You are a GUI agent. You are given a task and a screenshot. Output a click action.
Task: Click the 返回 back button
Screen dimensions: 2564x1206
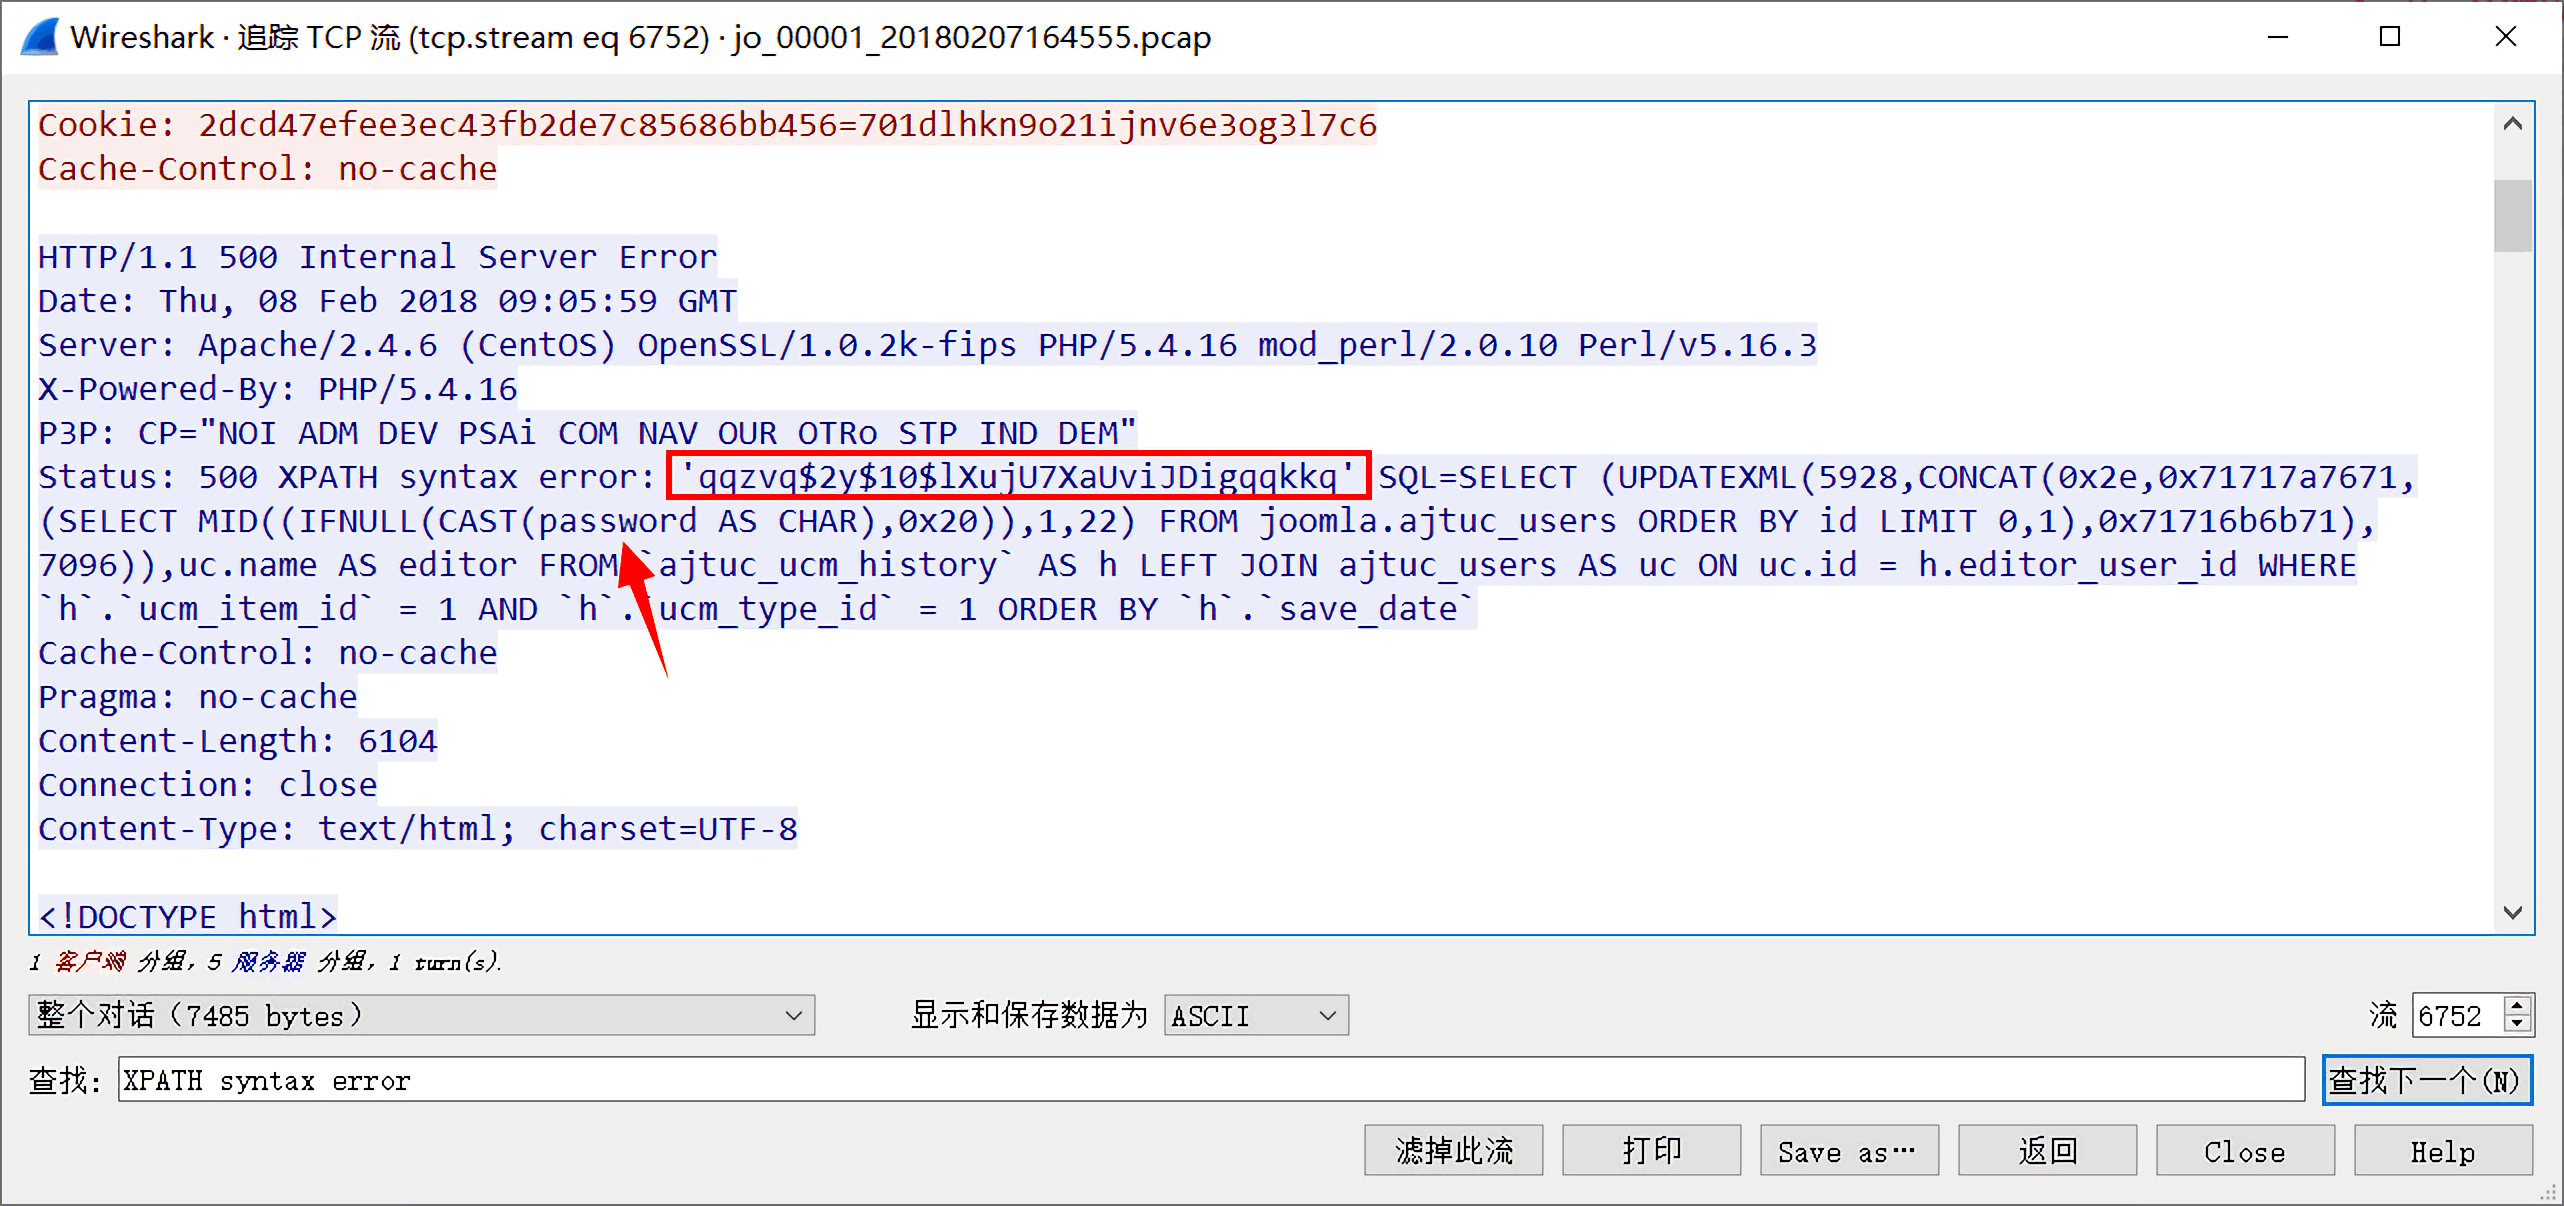2047,1151
